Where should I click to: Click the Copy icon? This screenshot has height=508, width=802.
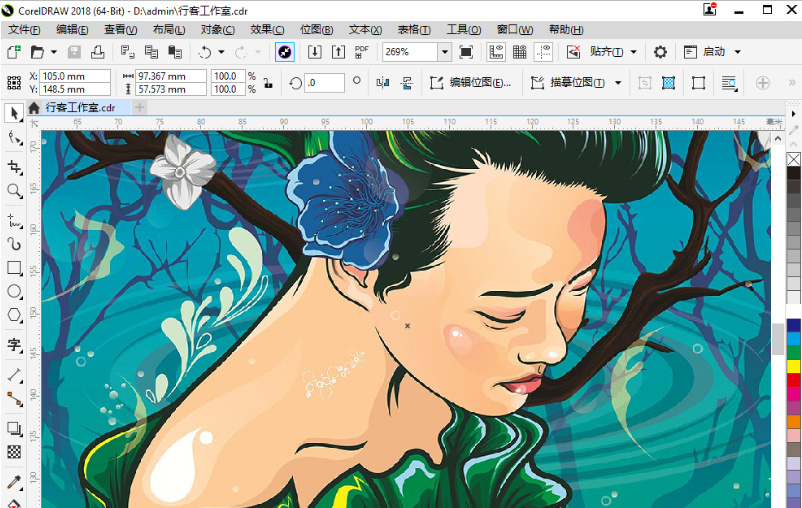point(151,52)
